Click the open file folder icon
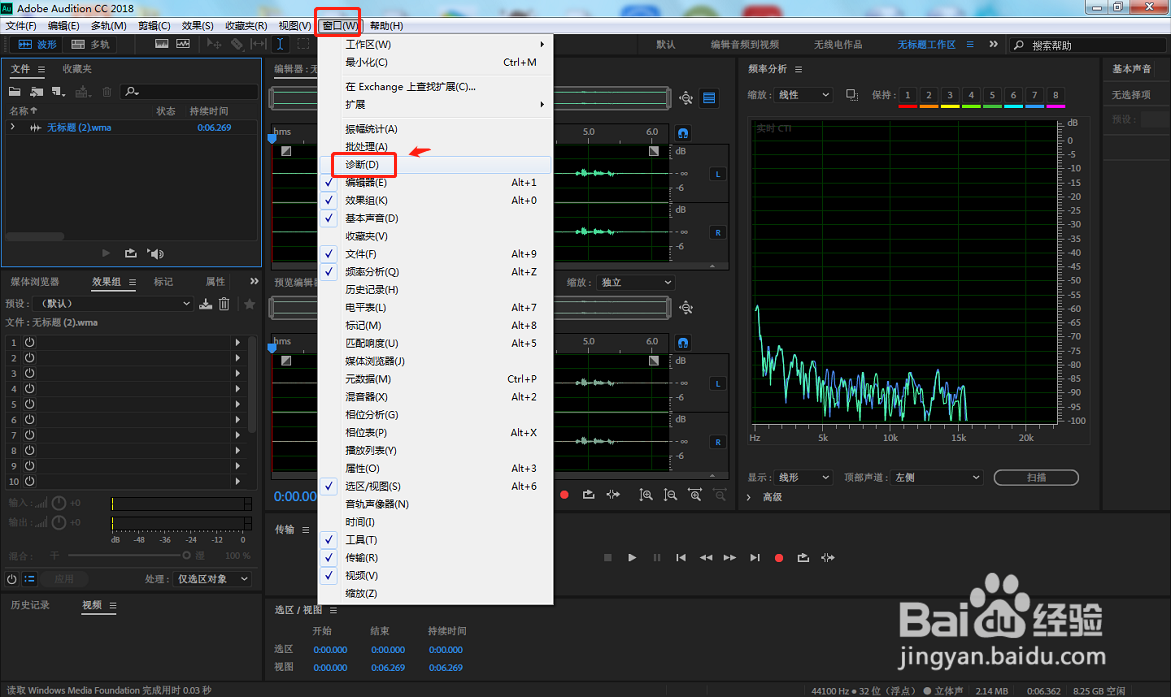Image resolution: width=1171 pixels, height=697 pixels. [15, 92]
